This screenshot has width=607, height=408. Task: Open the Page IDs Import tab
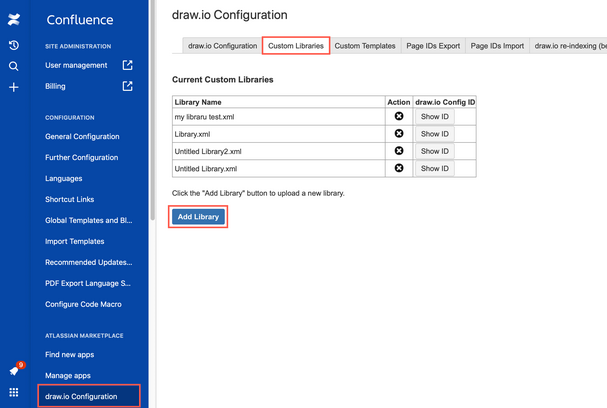pos(497,46)
